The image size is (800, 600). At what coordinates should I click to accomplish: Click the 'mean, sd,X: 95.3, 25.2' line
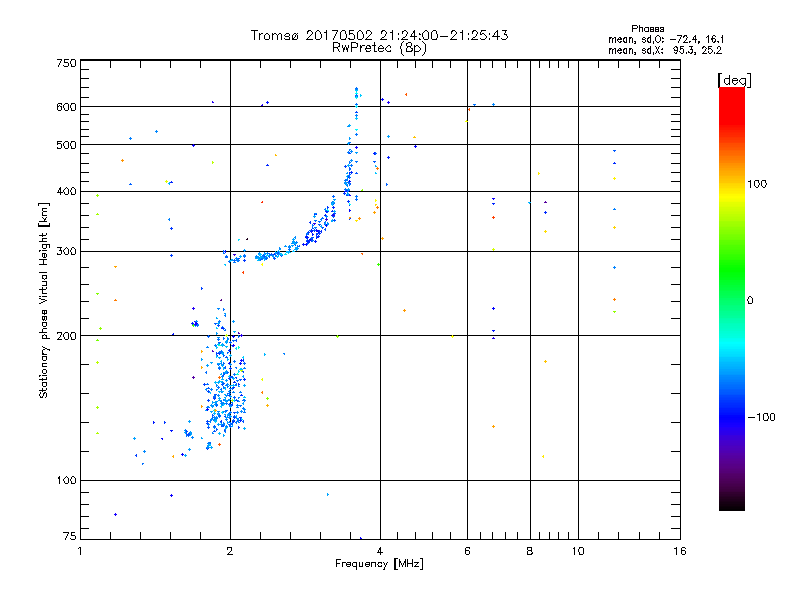665,50
